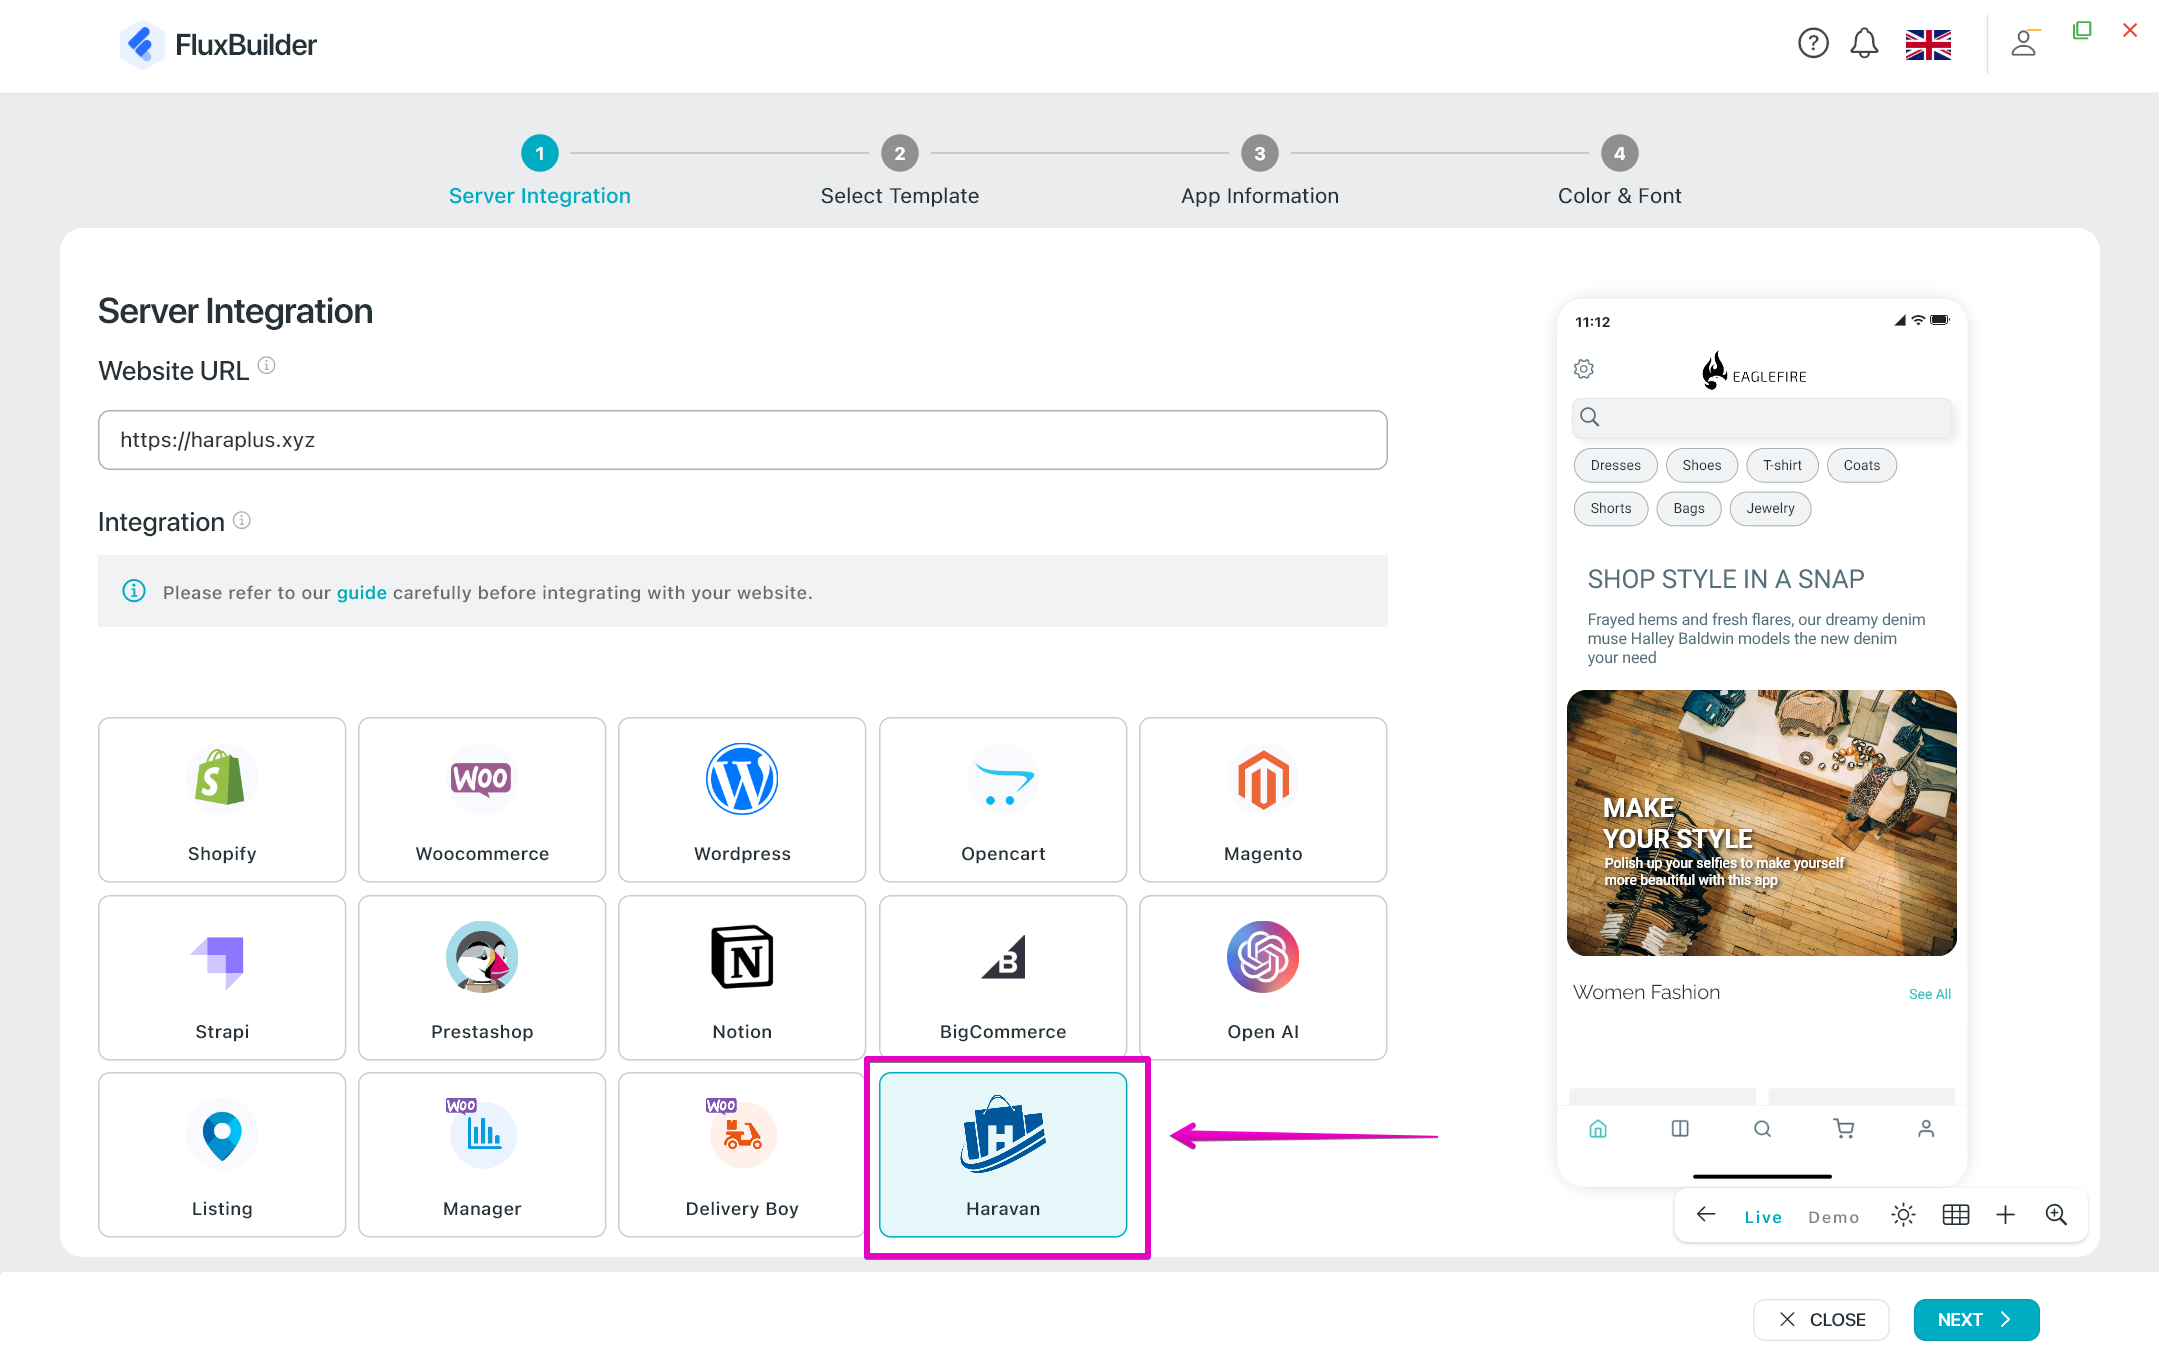Screen dimensions: 2159x1357
Task: Open the notifications bell
Action: pyautogui.click(x=1864, y=44)
